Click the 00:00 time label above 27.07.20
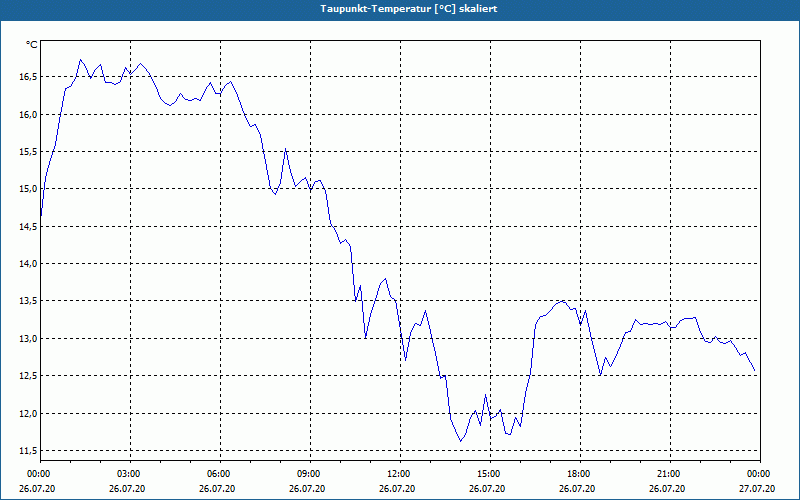Screen dimensions: 800x500 [x=757, y=474]
